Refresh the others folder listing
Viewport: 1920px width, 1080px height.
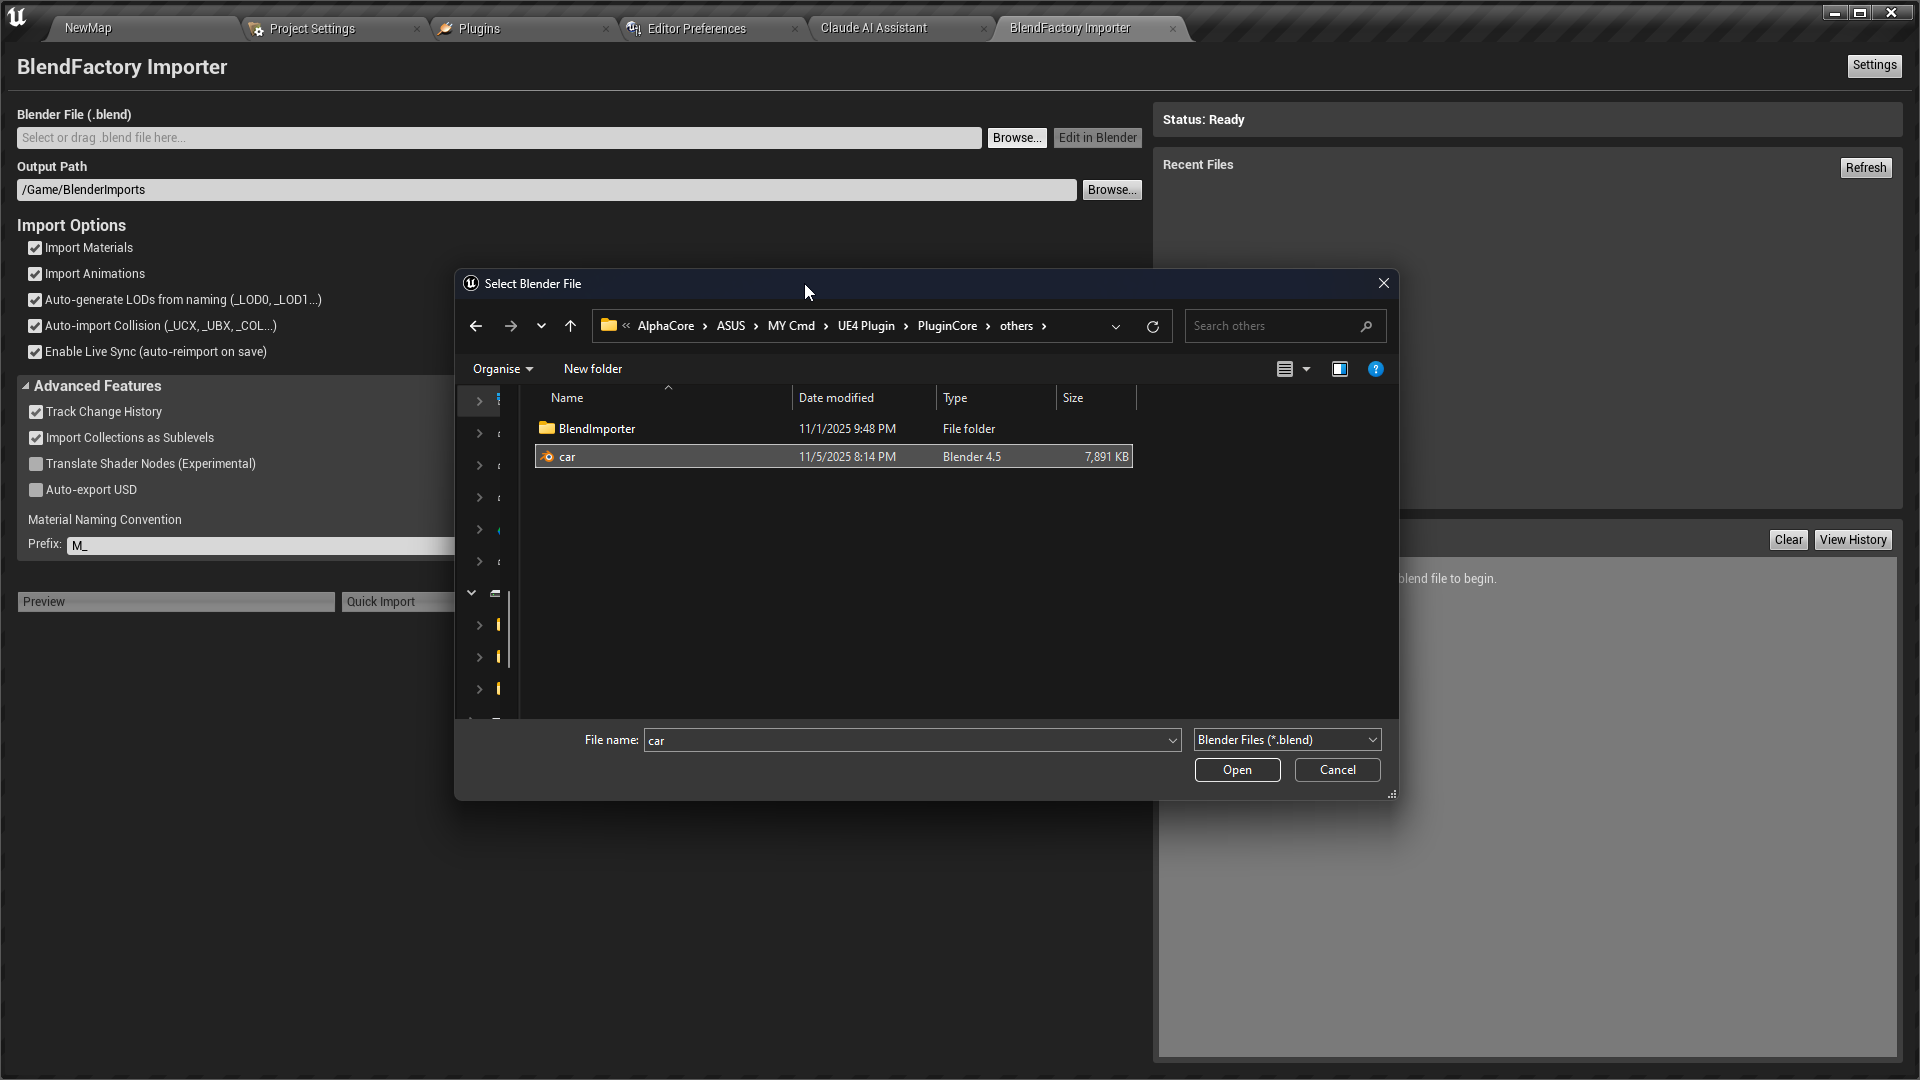1153,326
